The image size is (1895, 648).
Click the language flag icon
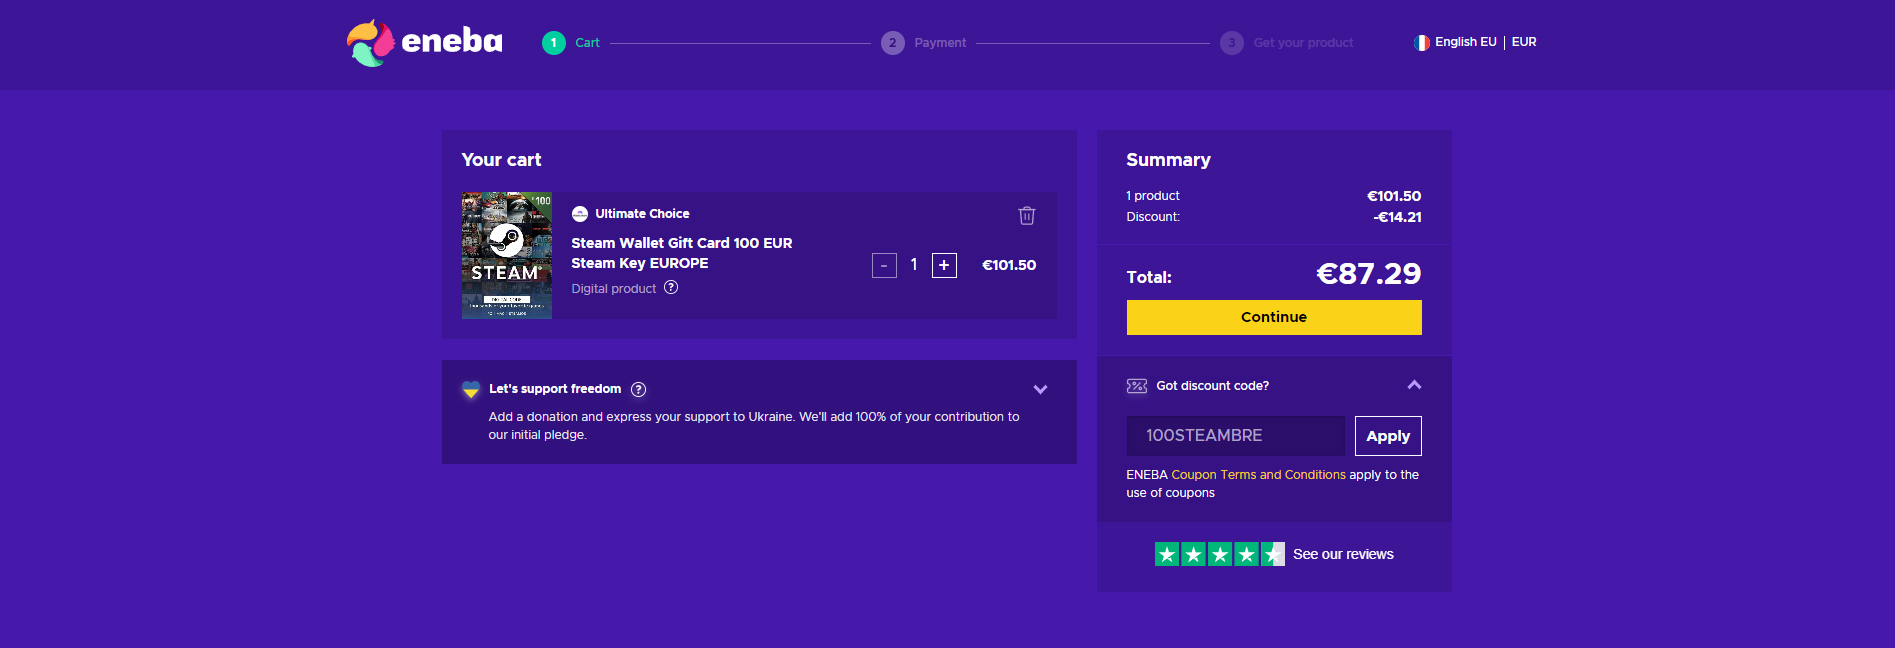point(1421,43)
